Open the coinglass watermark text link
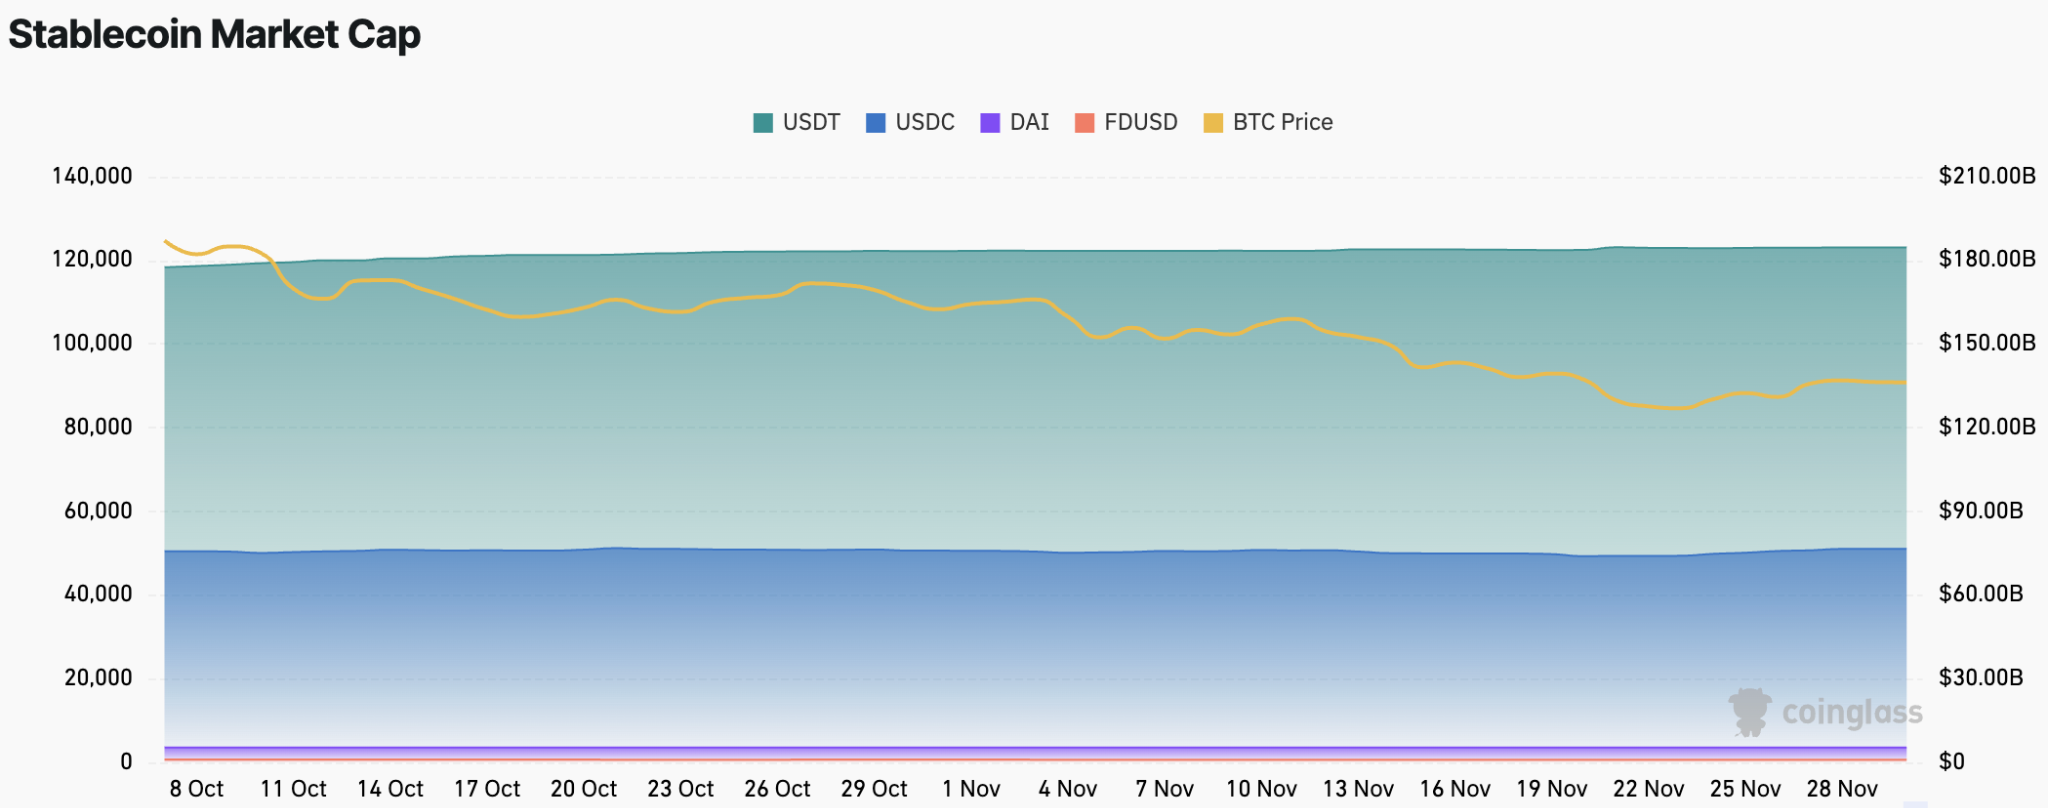 pyautogui.click(x=1852, y=712)
